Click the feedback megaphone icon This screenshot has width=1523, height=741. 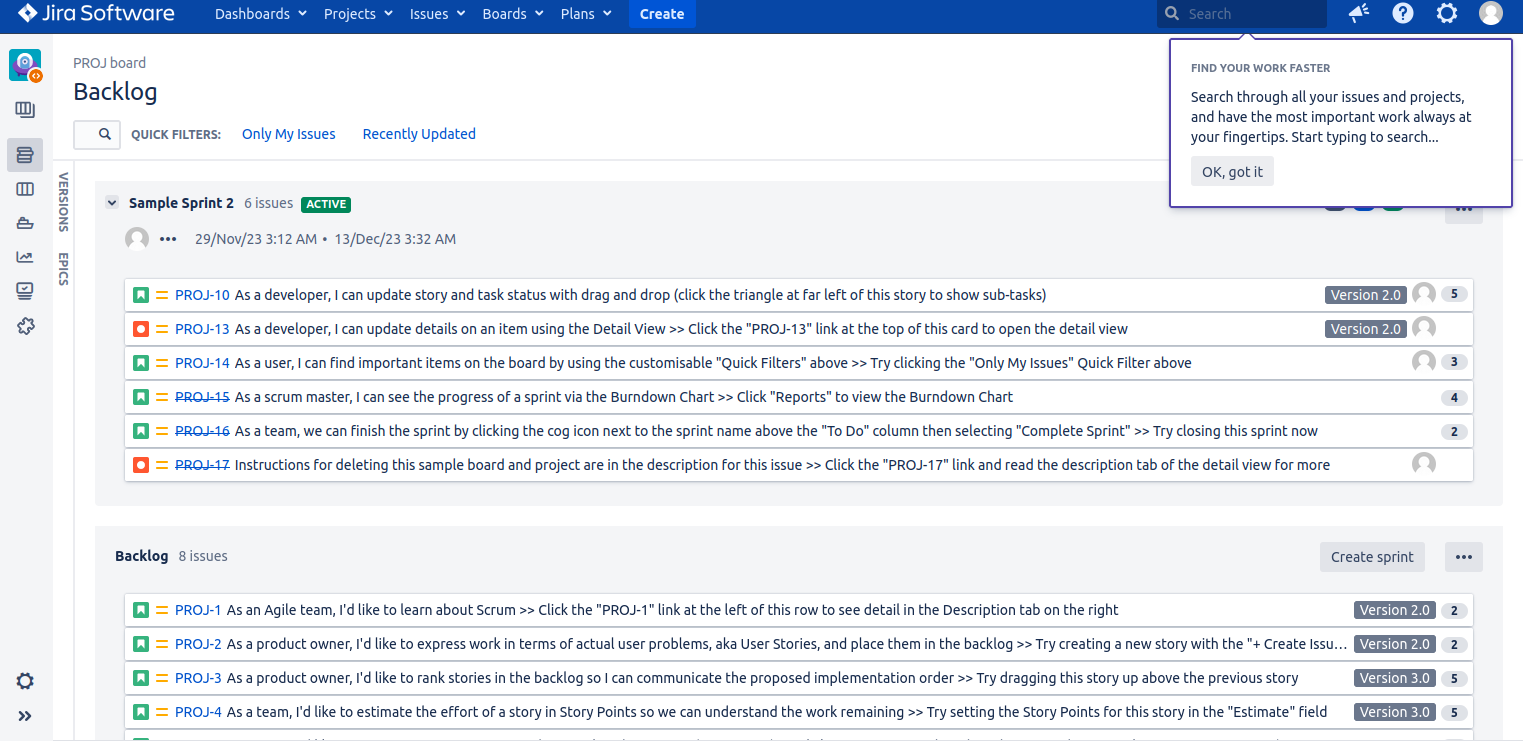(1358, 14)
